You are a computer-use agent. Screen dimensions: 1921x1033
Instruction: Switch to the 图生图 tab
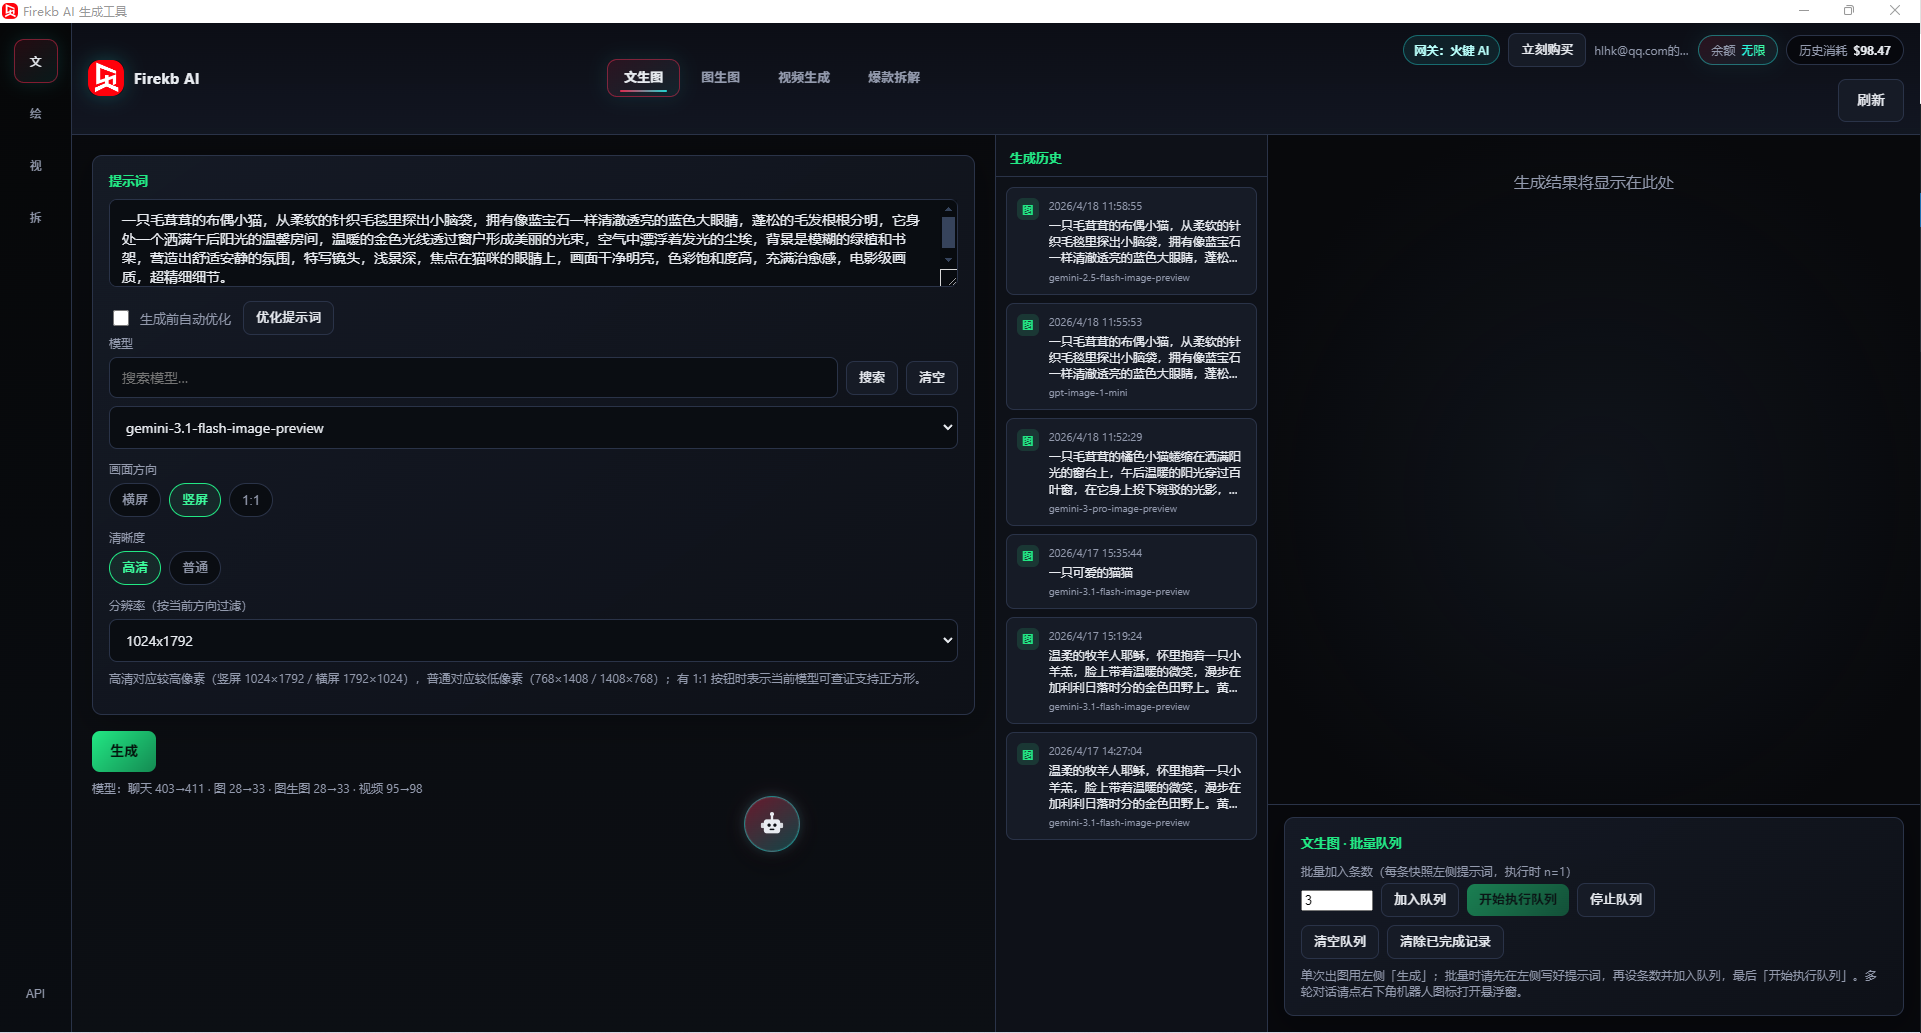pyautogui.click(x=720, y=78)
